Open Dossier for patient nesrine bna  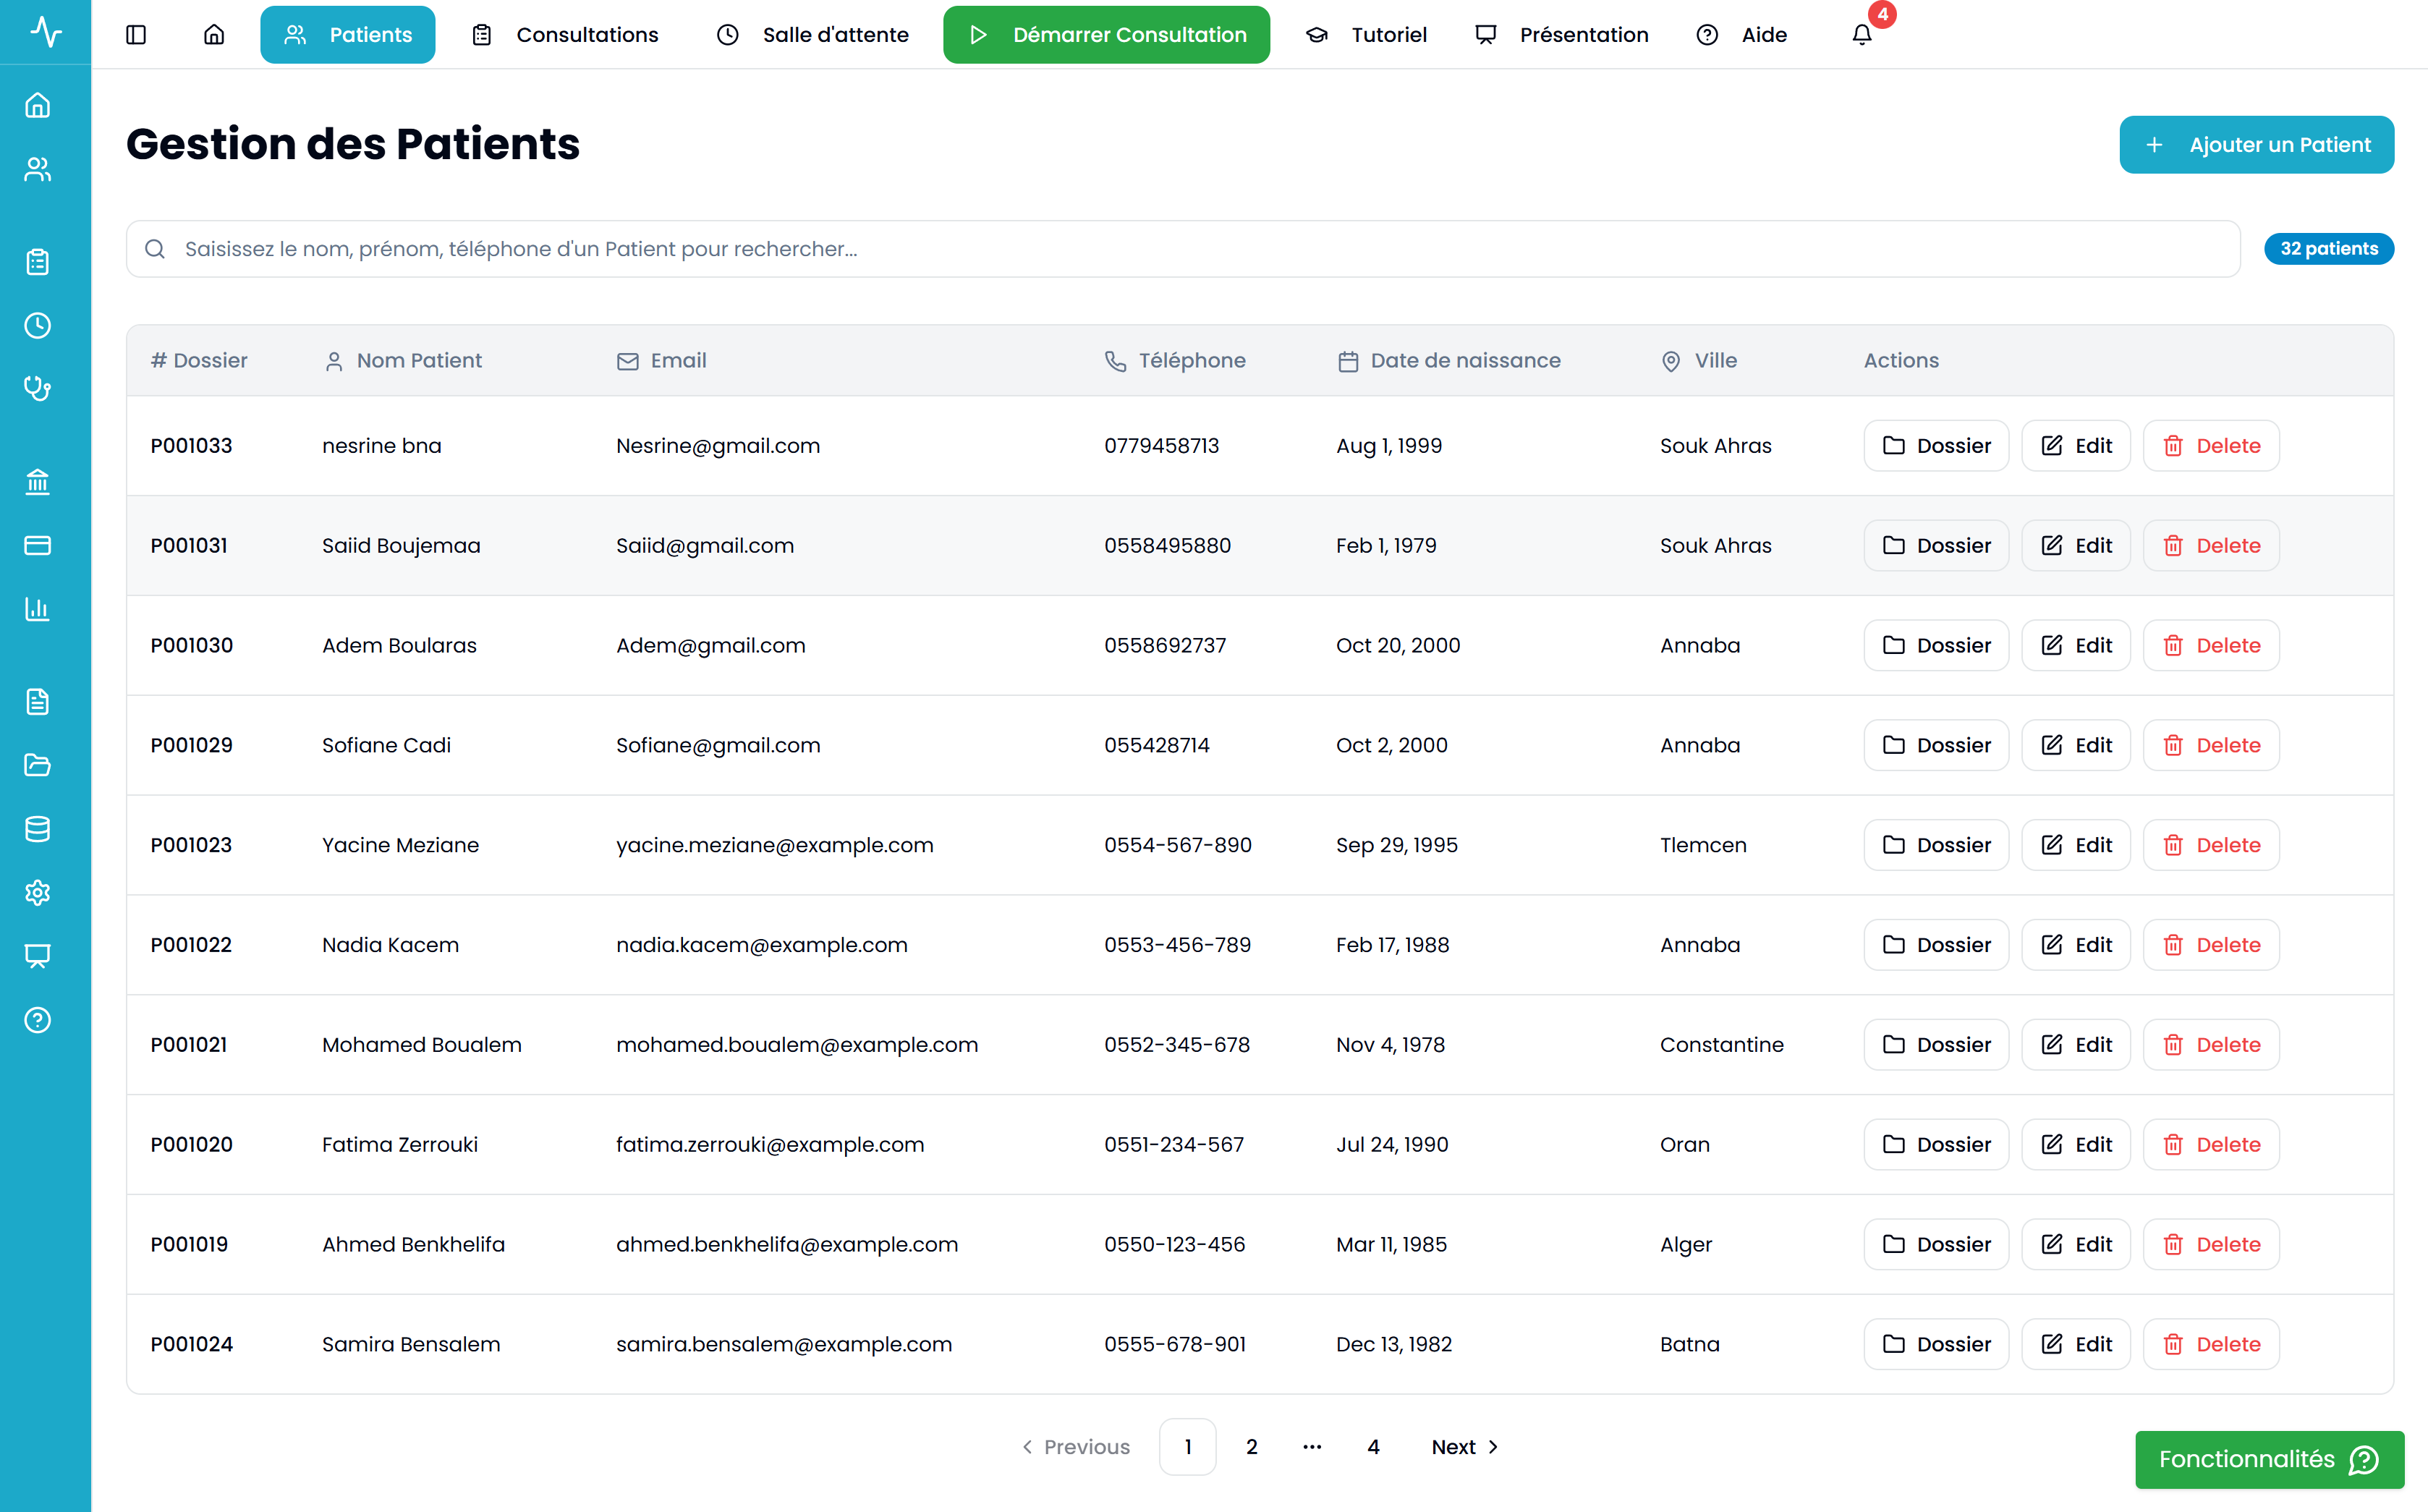[x=1935, y=445]
